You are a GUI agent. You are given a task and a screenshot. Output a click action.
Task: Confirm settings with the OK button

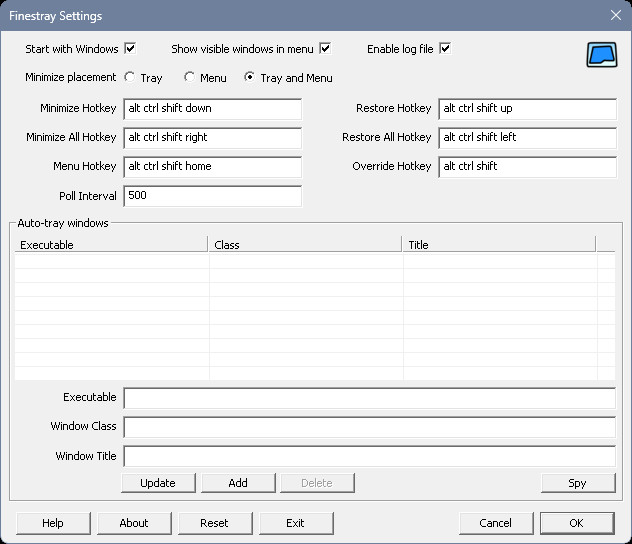coord(577,523)
